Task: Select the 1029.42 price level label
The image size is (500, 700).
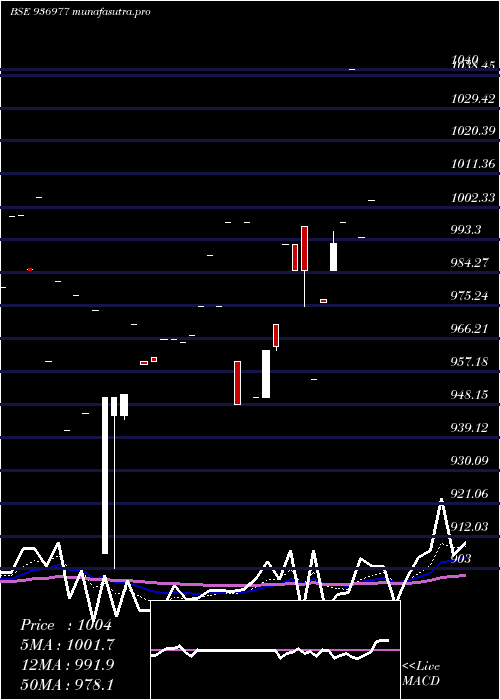Action: [x=473, y=99]
